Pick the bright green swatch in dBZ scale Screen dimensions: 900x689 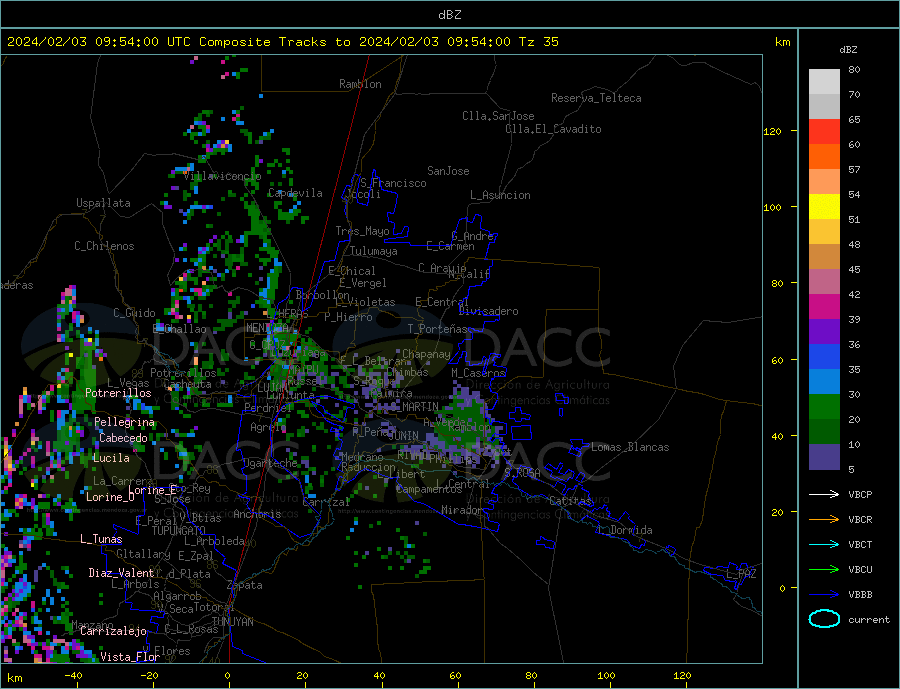pyautogui.click(x=824, y=407)
